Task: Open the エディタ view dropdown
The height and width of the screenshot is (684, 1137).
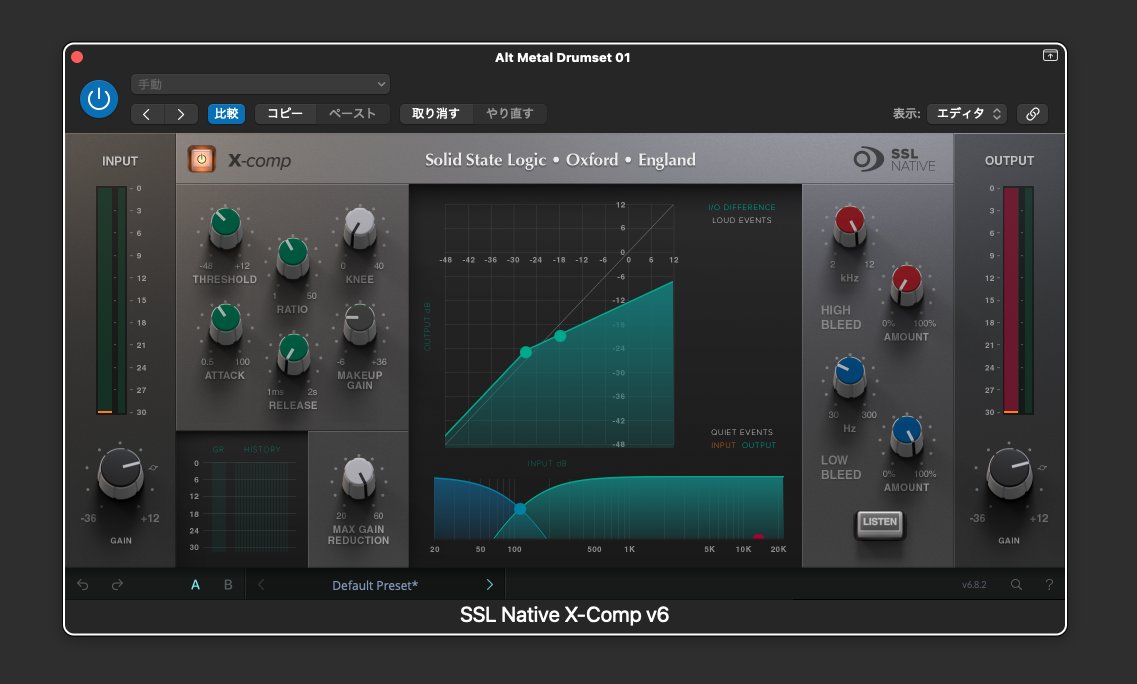Action: pos(967,114)
